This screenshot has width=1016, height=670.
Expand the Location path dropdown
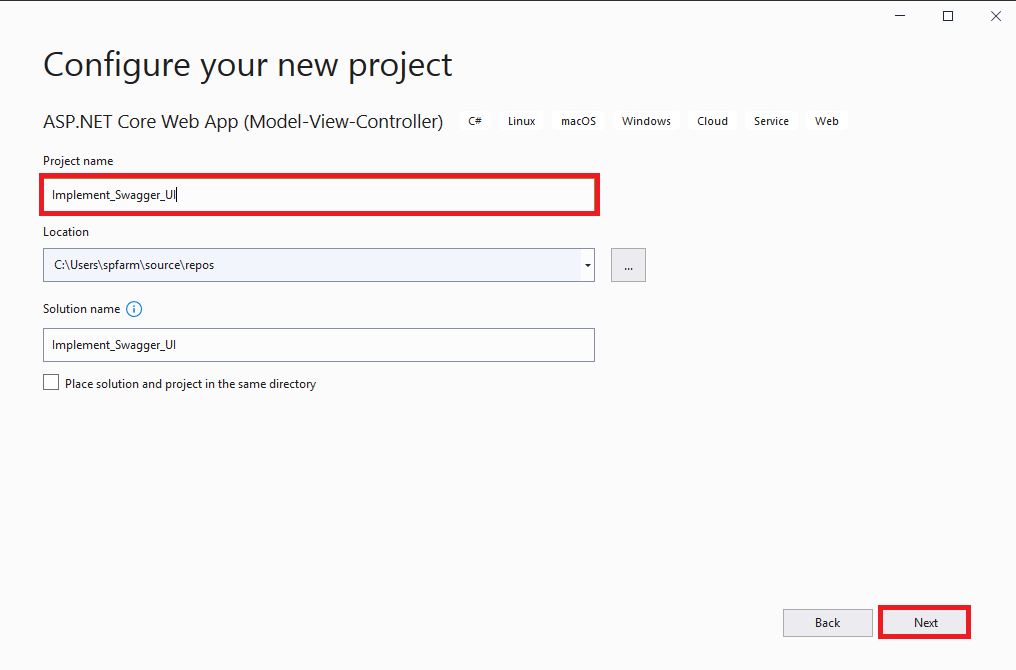coord(588,265)
